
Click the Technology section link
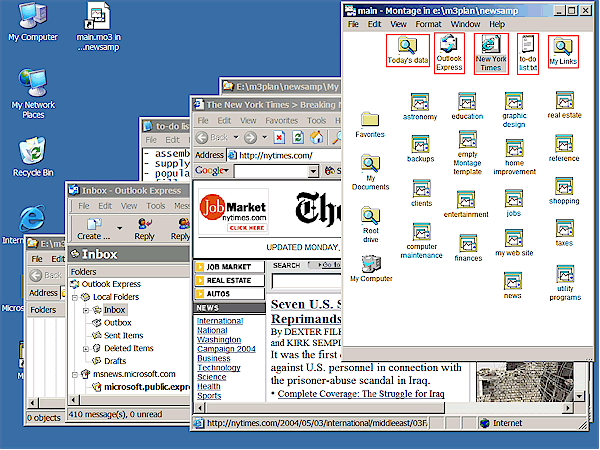218,367
